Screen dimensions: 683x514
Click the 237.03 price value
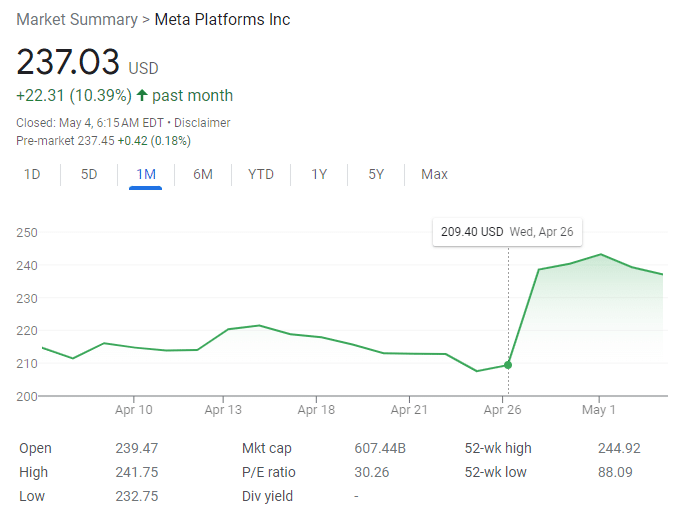point(68,61)
